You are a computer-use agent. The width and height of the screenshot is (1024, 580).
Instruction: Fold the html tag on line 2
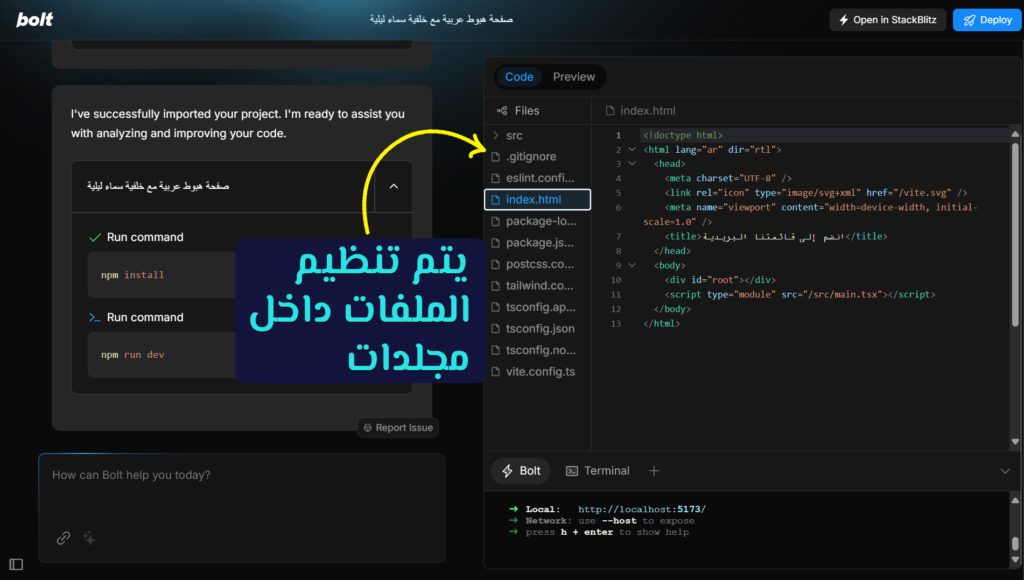tap(632, 150)
